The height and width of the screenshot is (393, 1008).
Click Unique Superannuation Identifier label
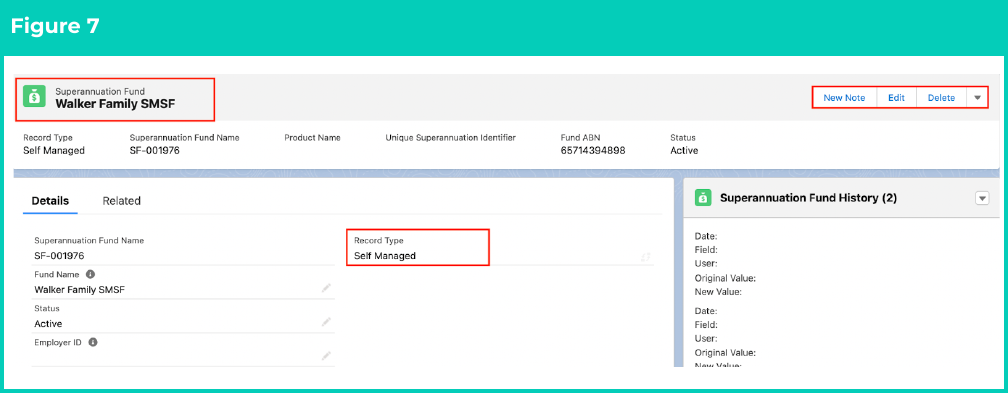[451, 138]
